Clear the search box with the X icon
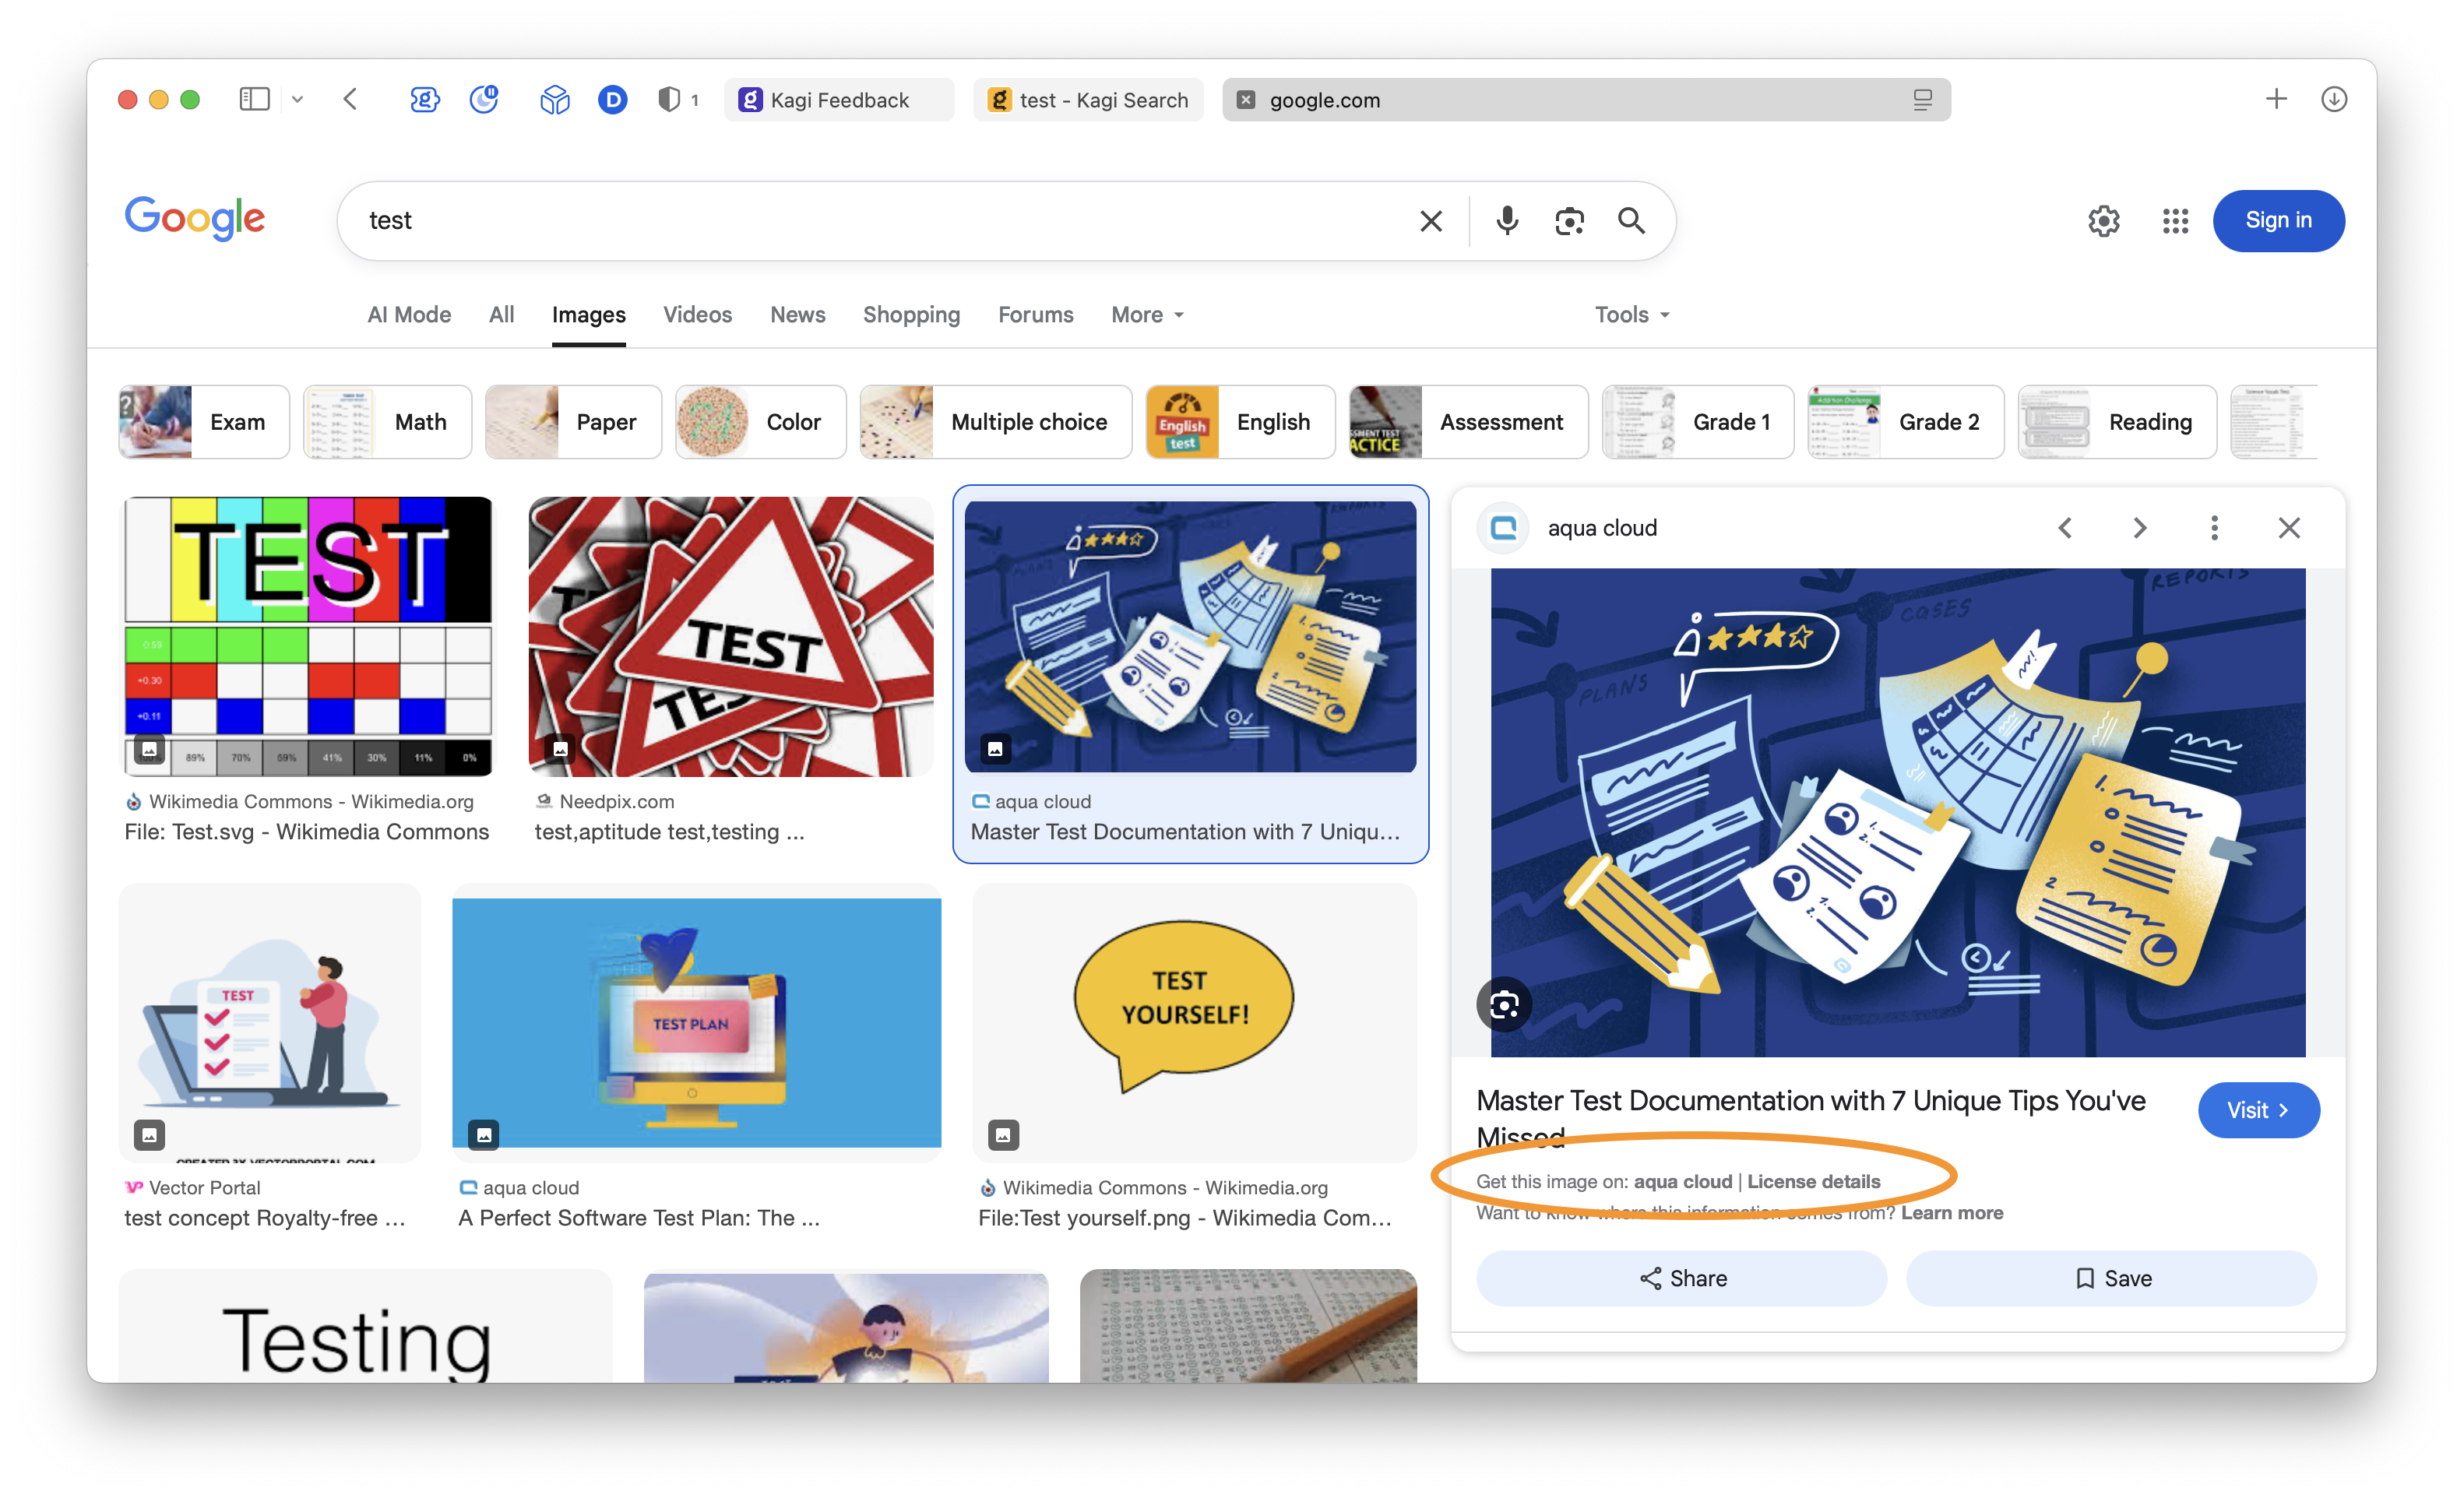The height and width of the screenshot is (1498, 2464). 1431,220
